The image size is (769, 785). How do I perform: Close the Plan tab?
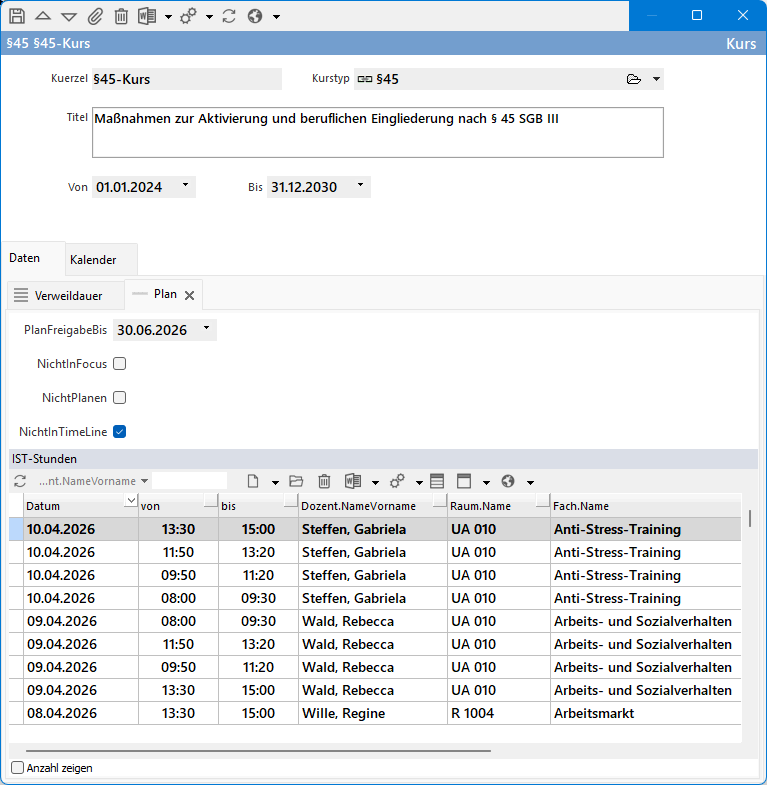point(190,295)
